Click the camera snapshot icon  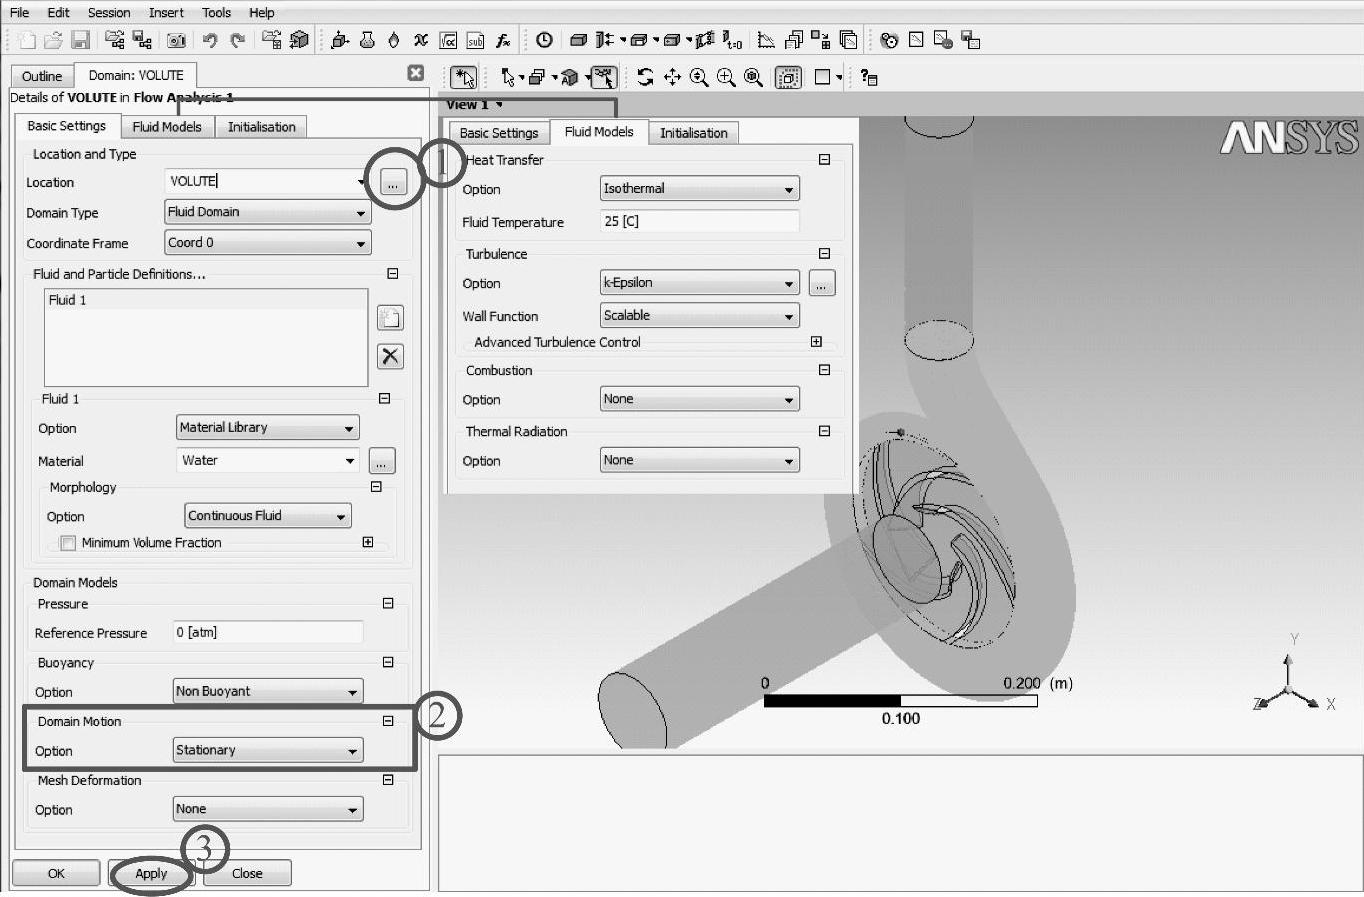(x=176, y=40)
